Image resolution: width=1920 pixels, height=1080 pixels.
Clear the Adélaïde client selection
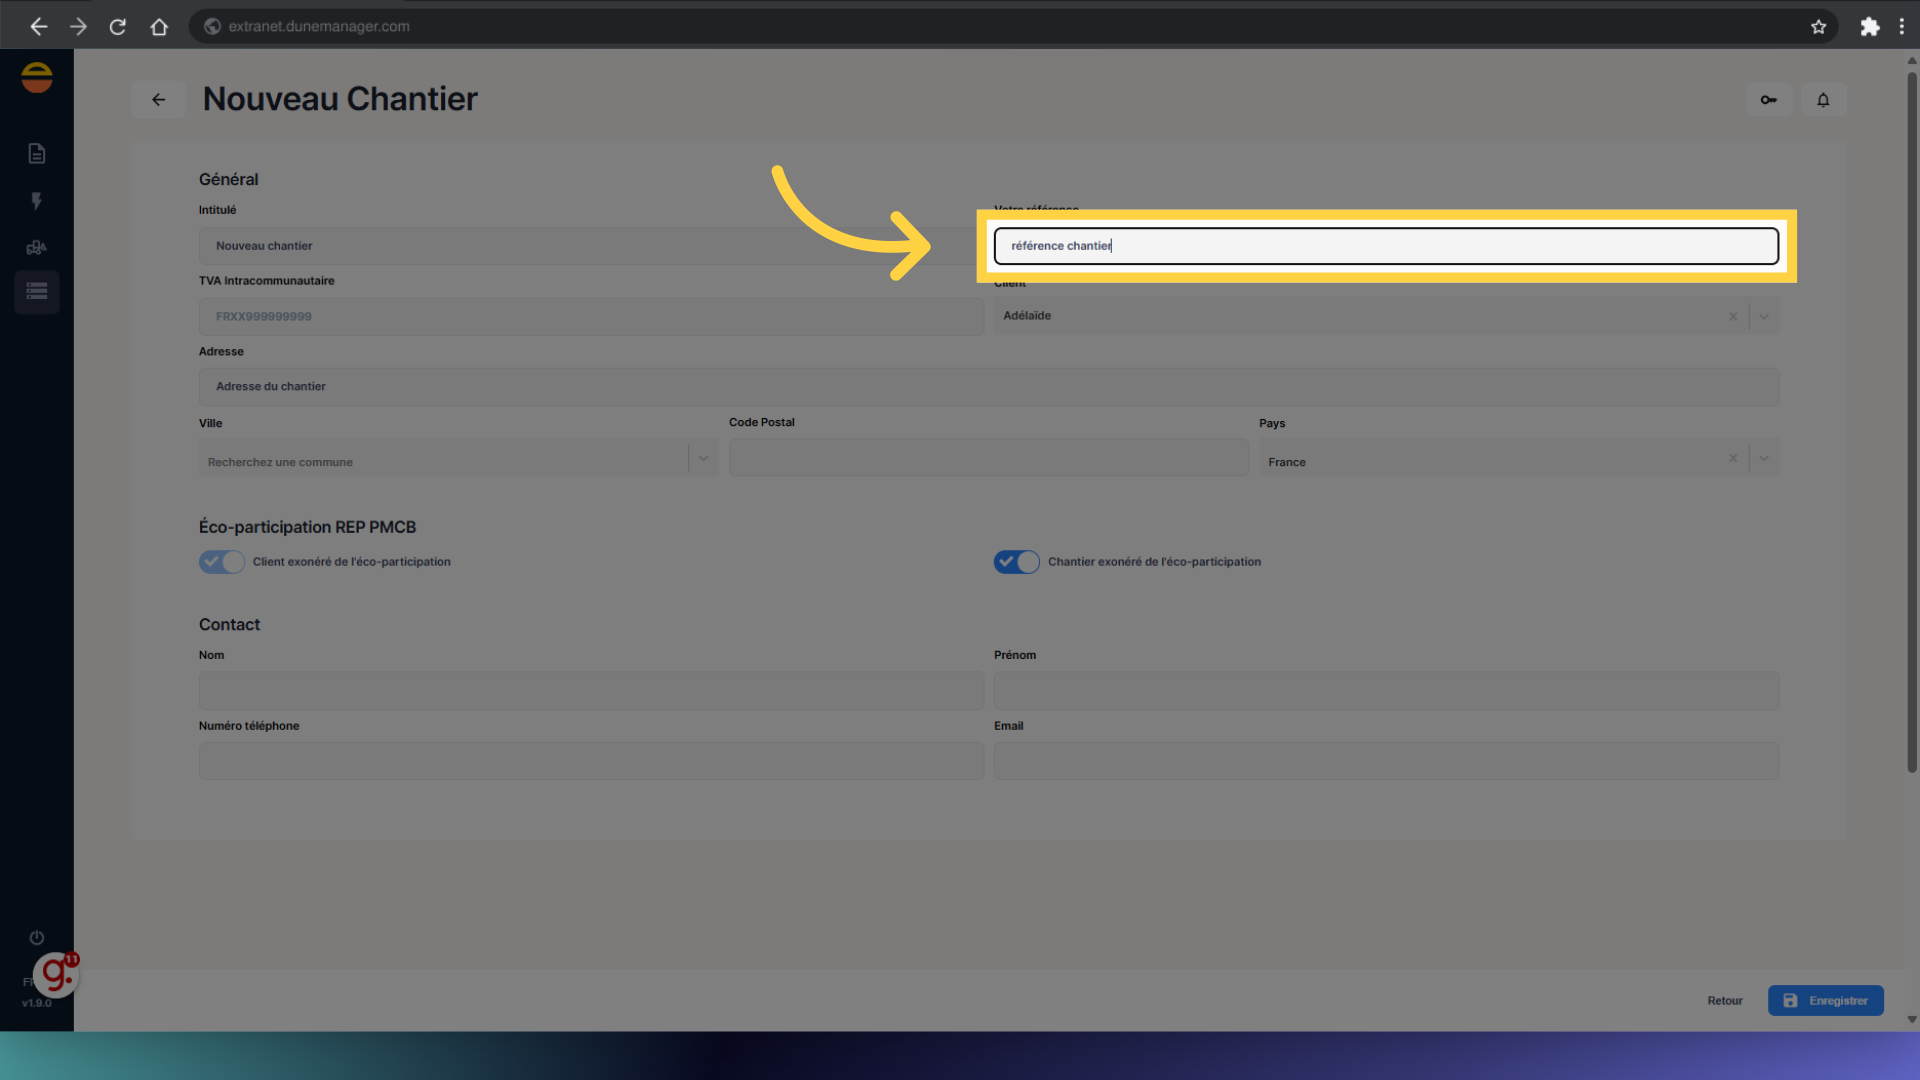(x=1733, y=316)
